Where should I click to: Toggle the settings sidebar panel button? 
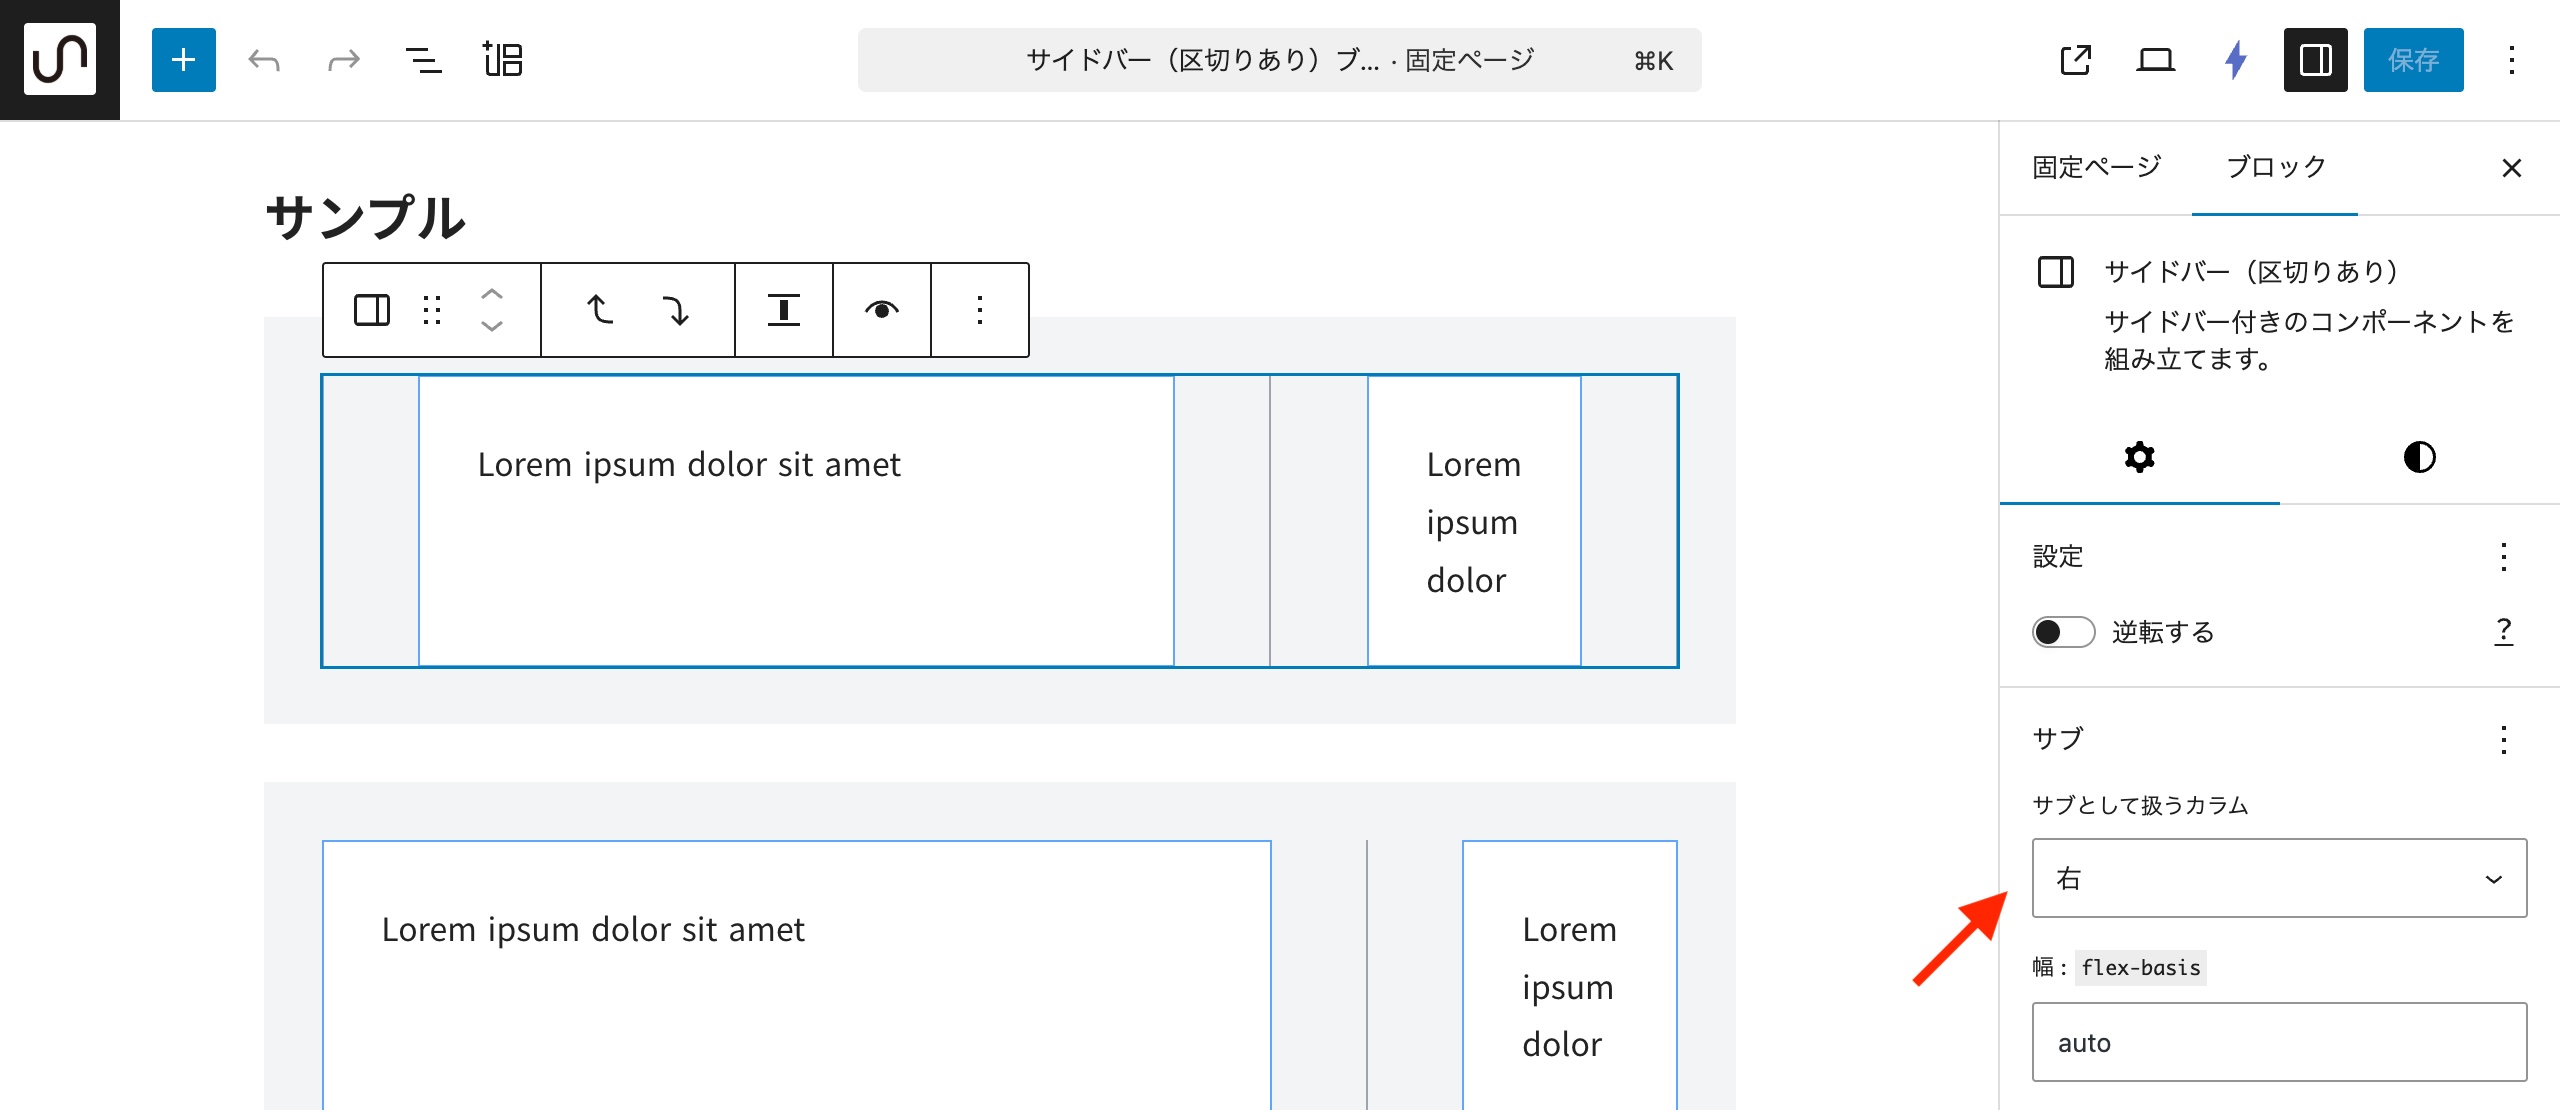[2315, 60]
